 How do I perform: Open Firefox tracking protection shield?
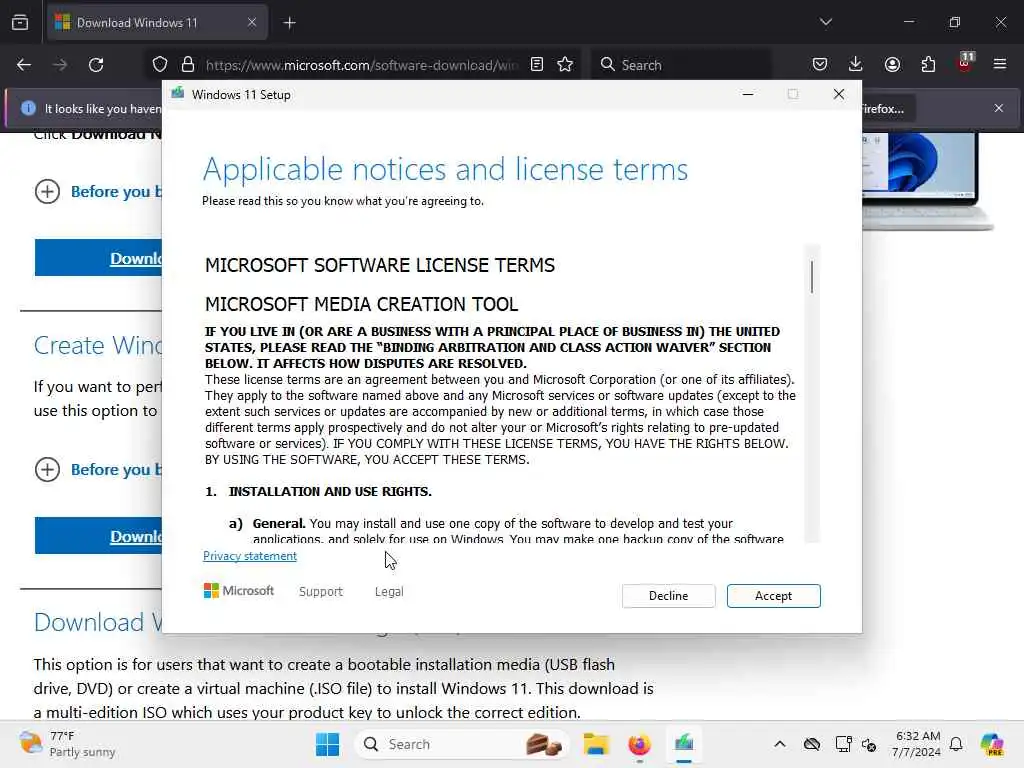(160, 65)
